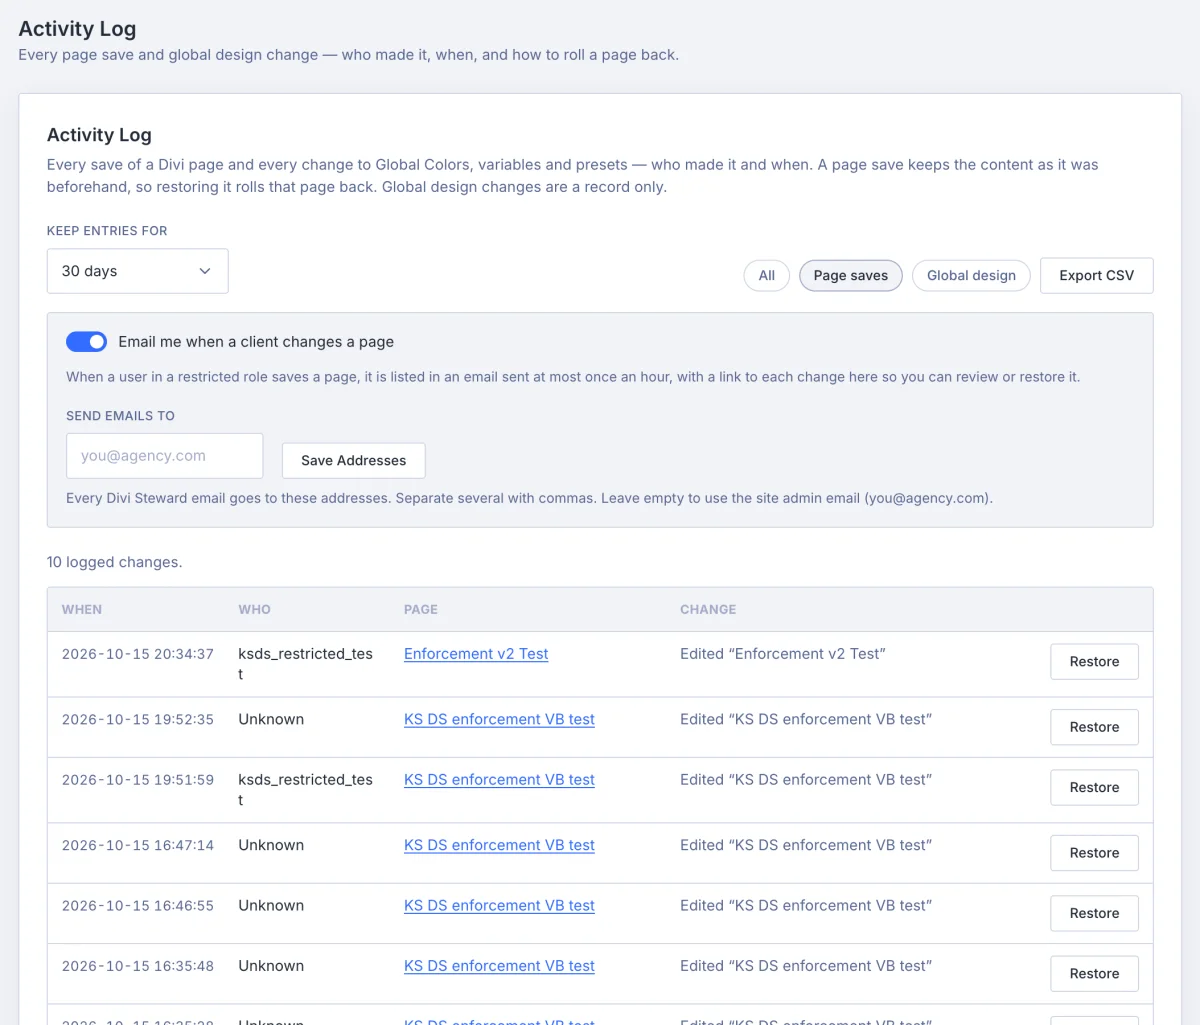Image resolution: width=1200 pixels, height=1025 pixels.
Task: Click Unknown user in the 16:35:48 row
Action: [271, 966]
